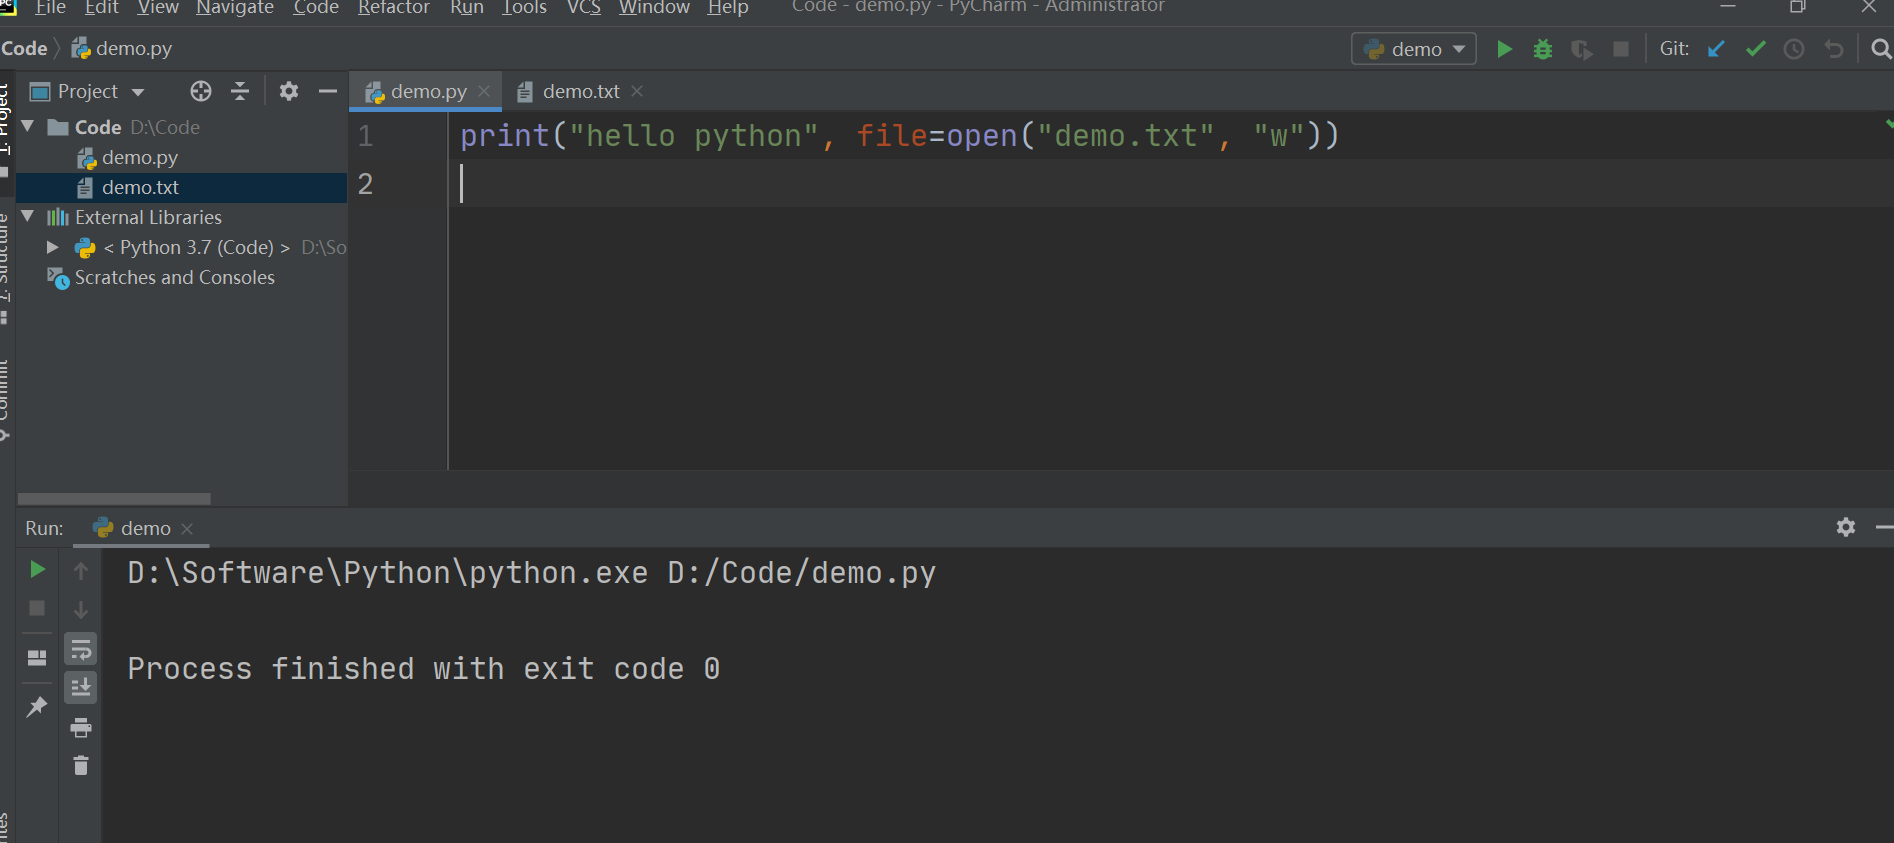Toggle the pin tab icon in Run panel
Viewport: 1894px width, 843px height.
[x=37, y=707]
